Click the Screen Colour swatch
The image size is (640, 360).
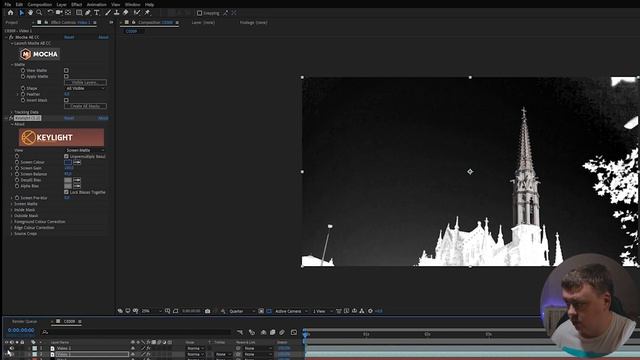pos(68,162)
